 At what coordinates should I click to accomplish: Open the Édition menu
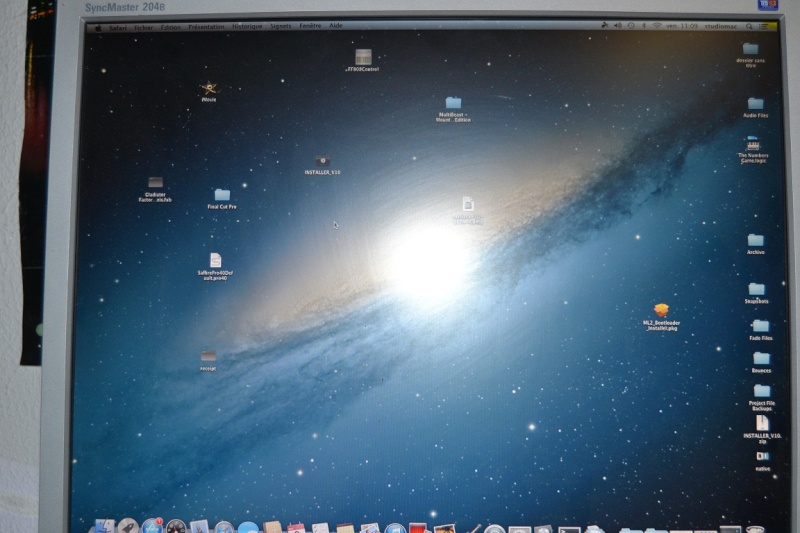pyautogui.click(x=170, y=27)
